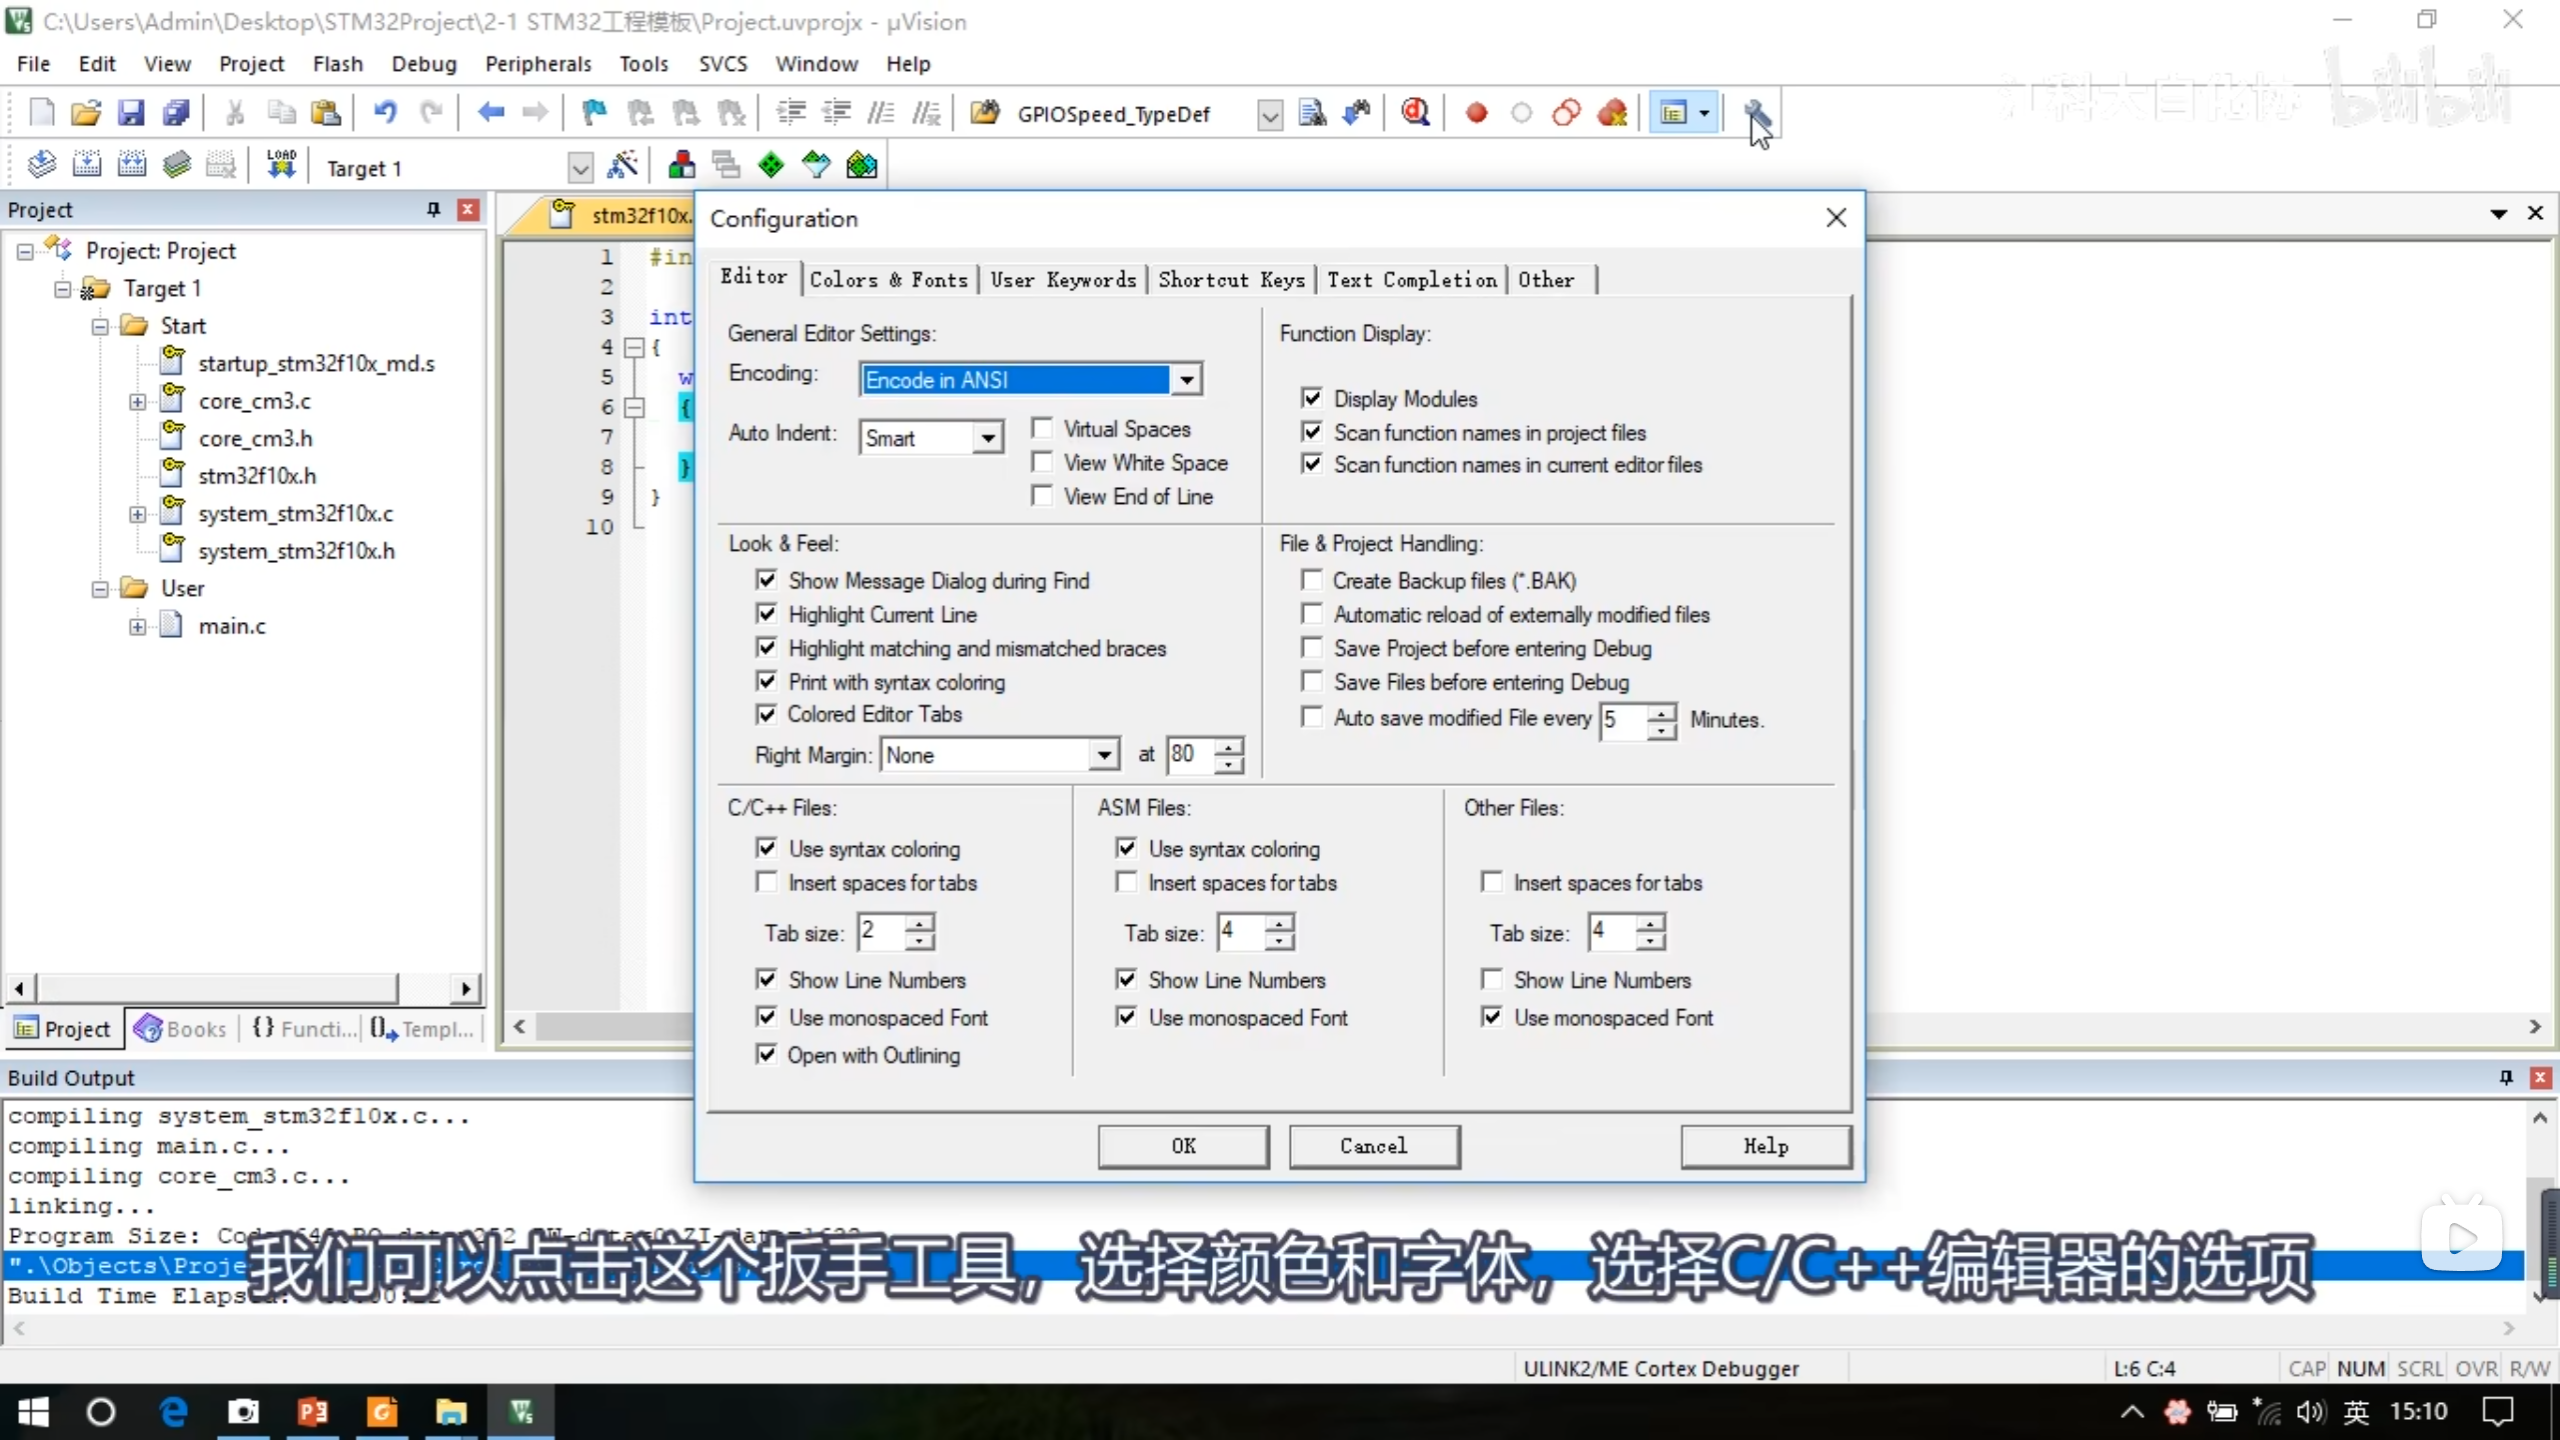Click the Manage Run-Time Environment green diamond icon
Viewport: 2560px width, 1440px height.
771,166
